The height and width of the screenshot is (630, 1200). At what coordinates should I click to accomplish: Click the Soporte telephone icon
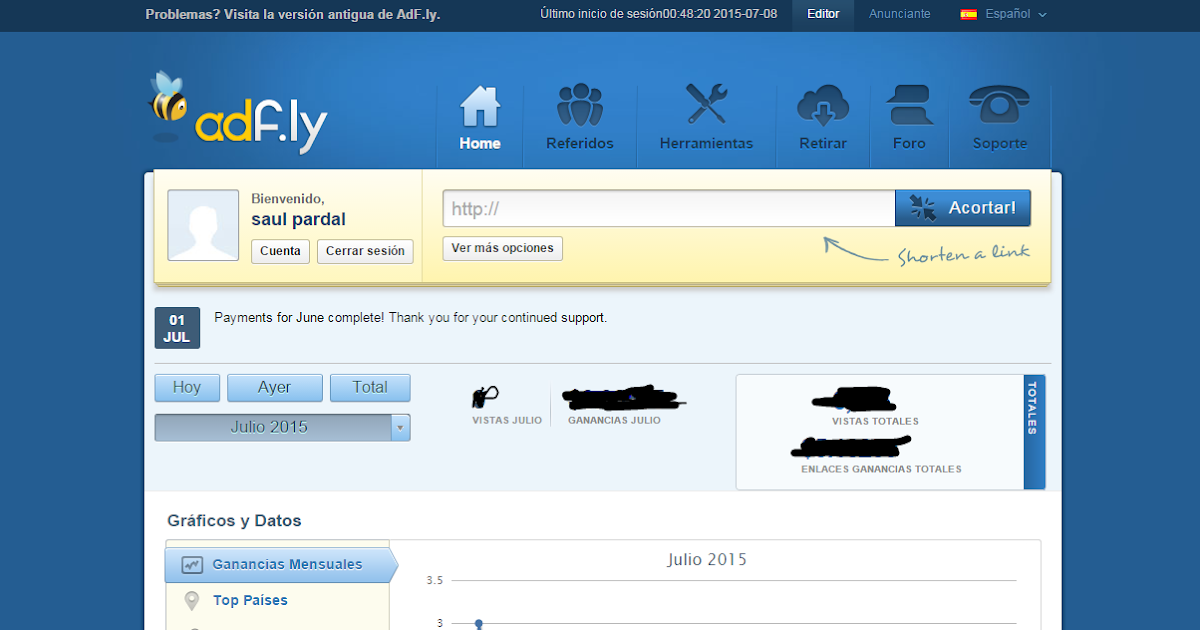[1000, 105]
